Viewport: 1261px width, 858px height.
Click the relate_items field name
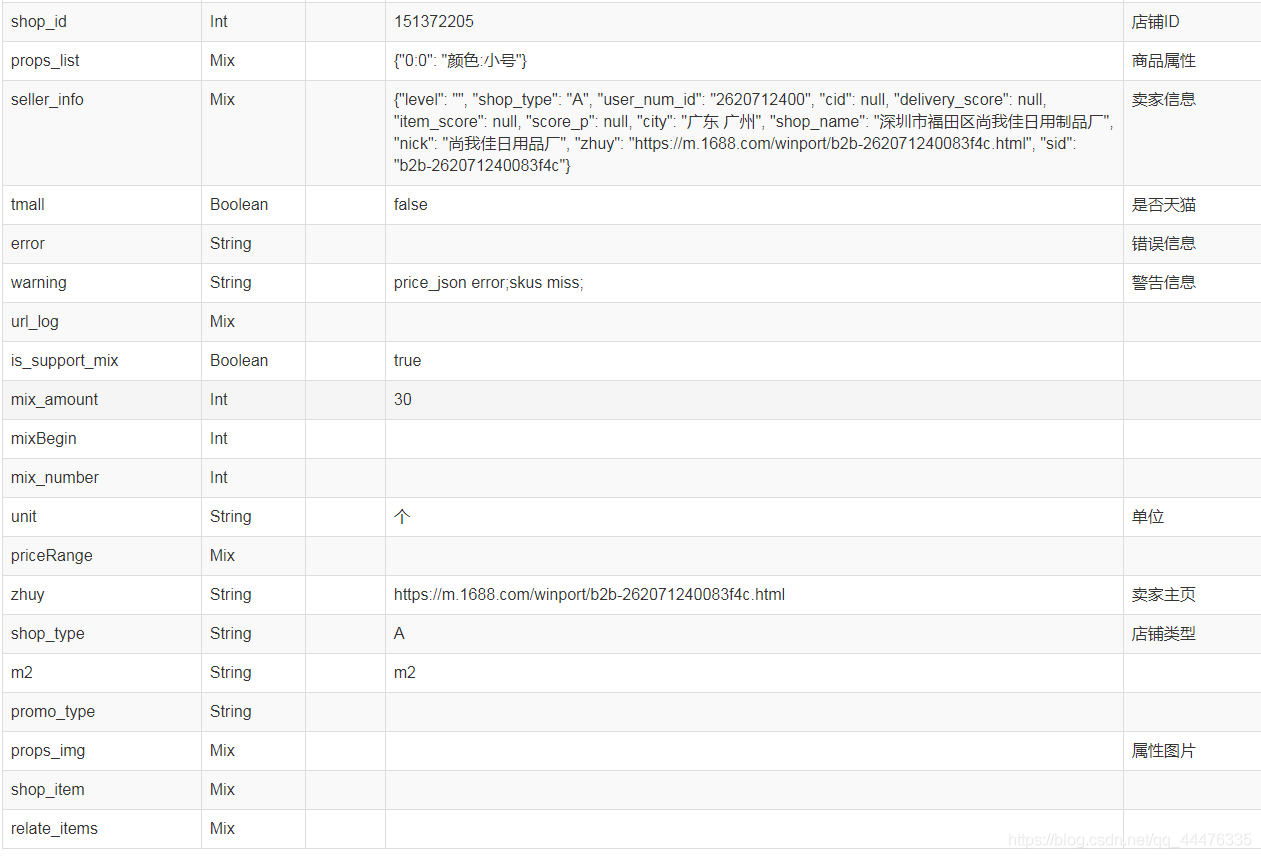[55, 829]
